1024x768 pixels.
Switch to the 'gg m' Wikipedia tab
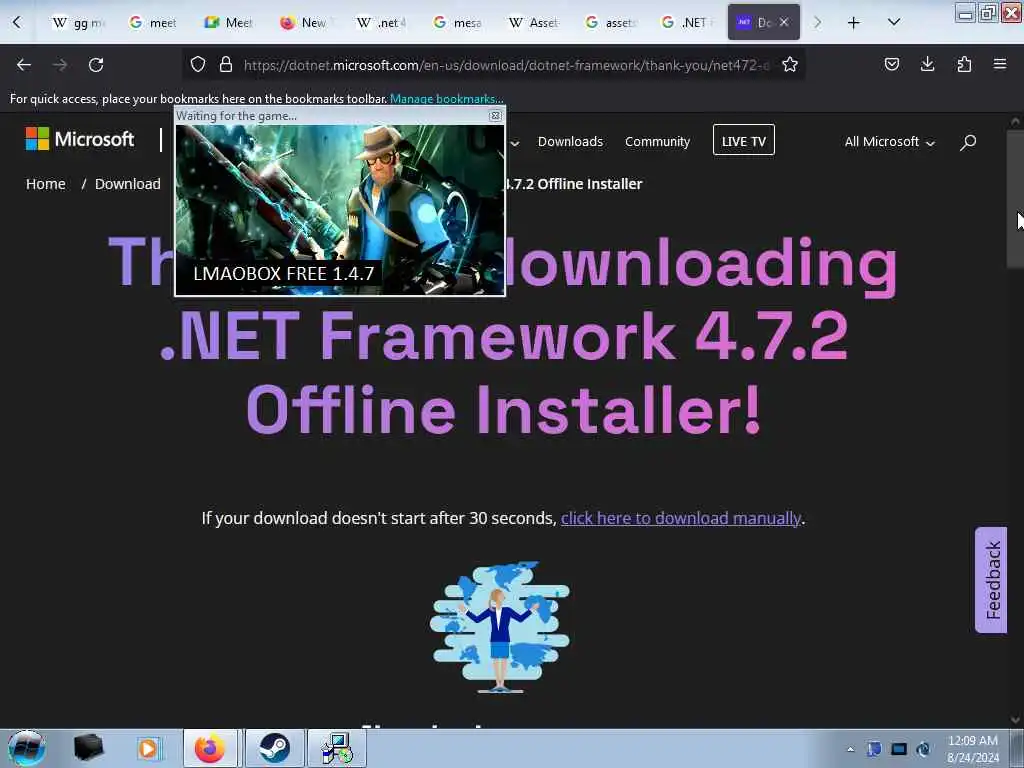[79, 23]
